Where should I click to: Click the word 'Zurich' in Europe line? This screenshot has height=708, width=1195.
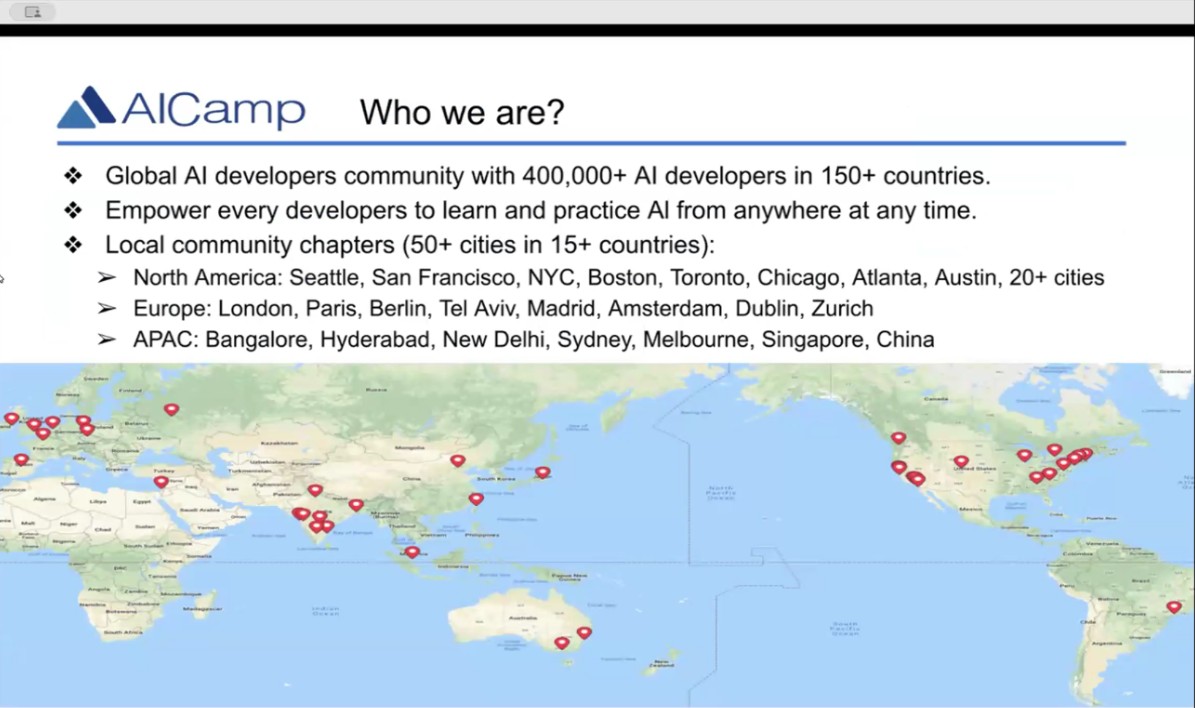[842, 309]
